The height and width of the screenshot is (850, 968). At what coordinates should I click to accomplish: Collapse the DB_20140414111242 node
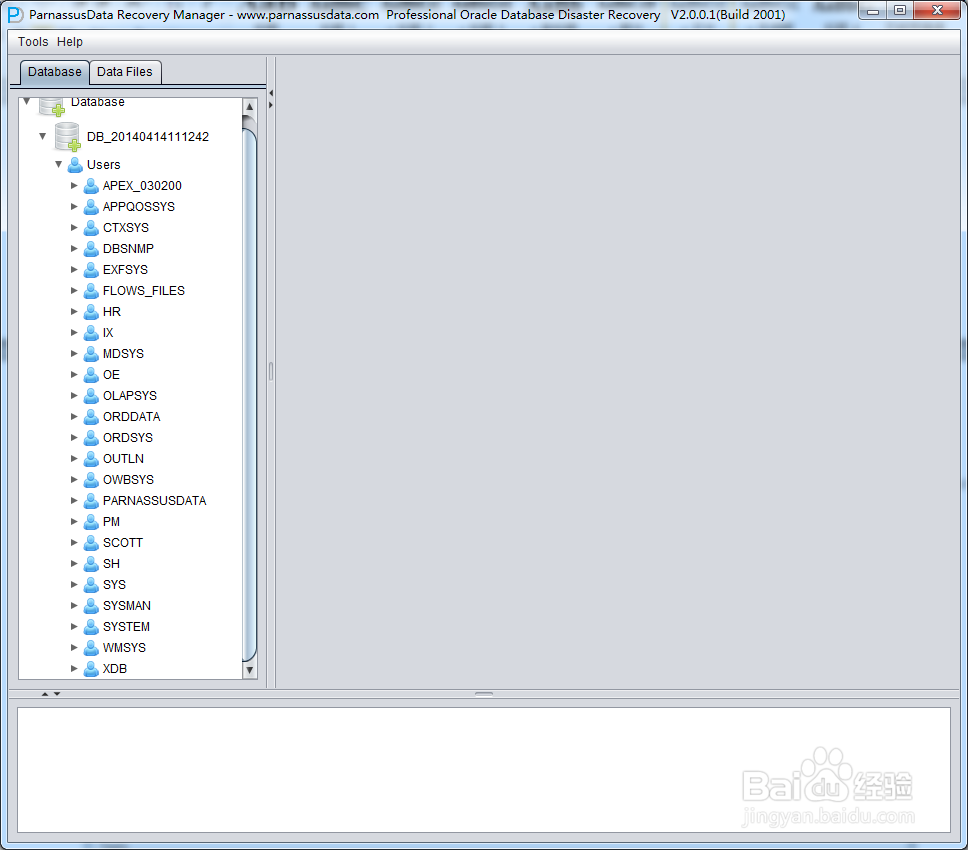tap(43, 136)
